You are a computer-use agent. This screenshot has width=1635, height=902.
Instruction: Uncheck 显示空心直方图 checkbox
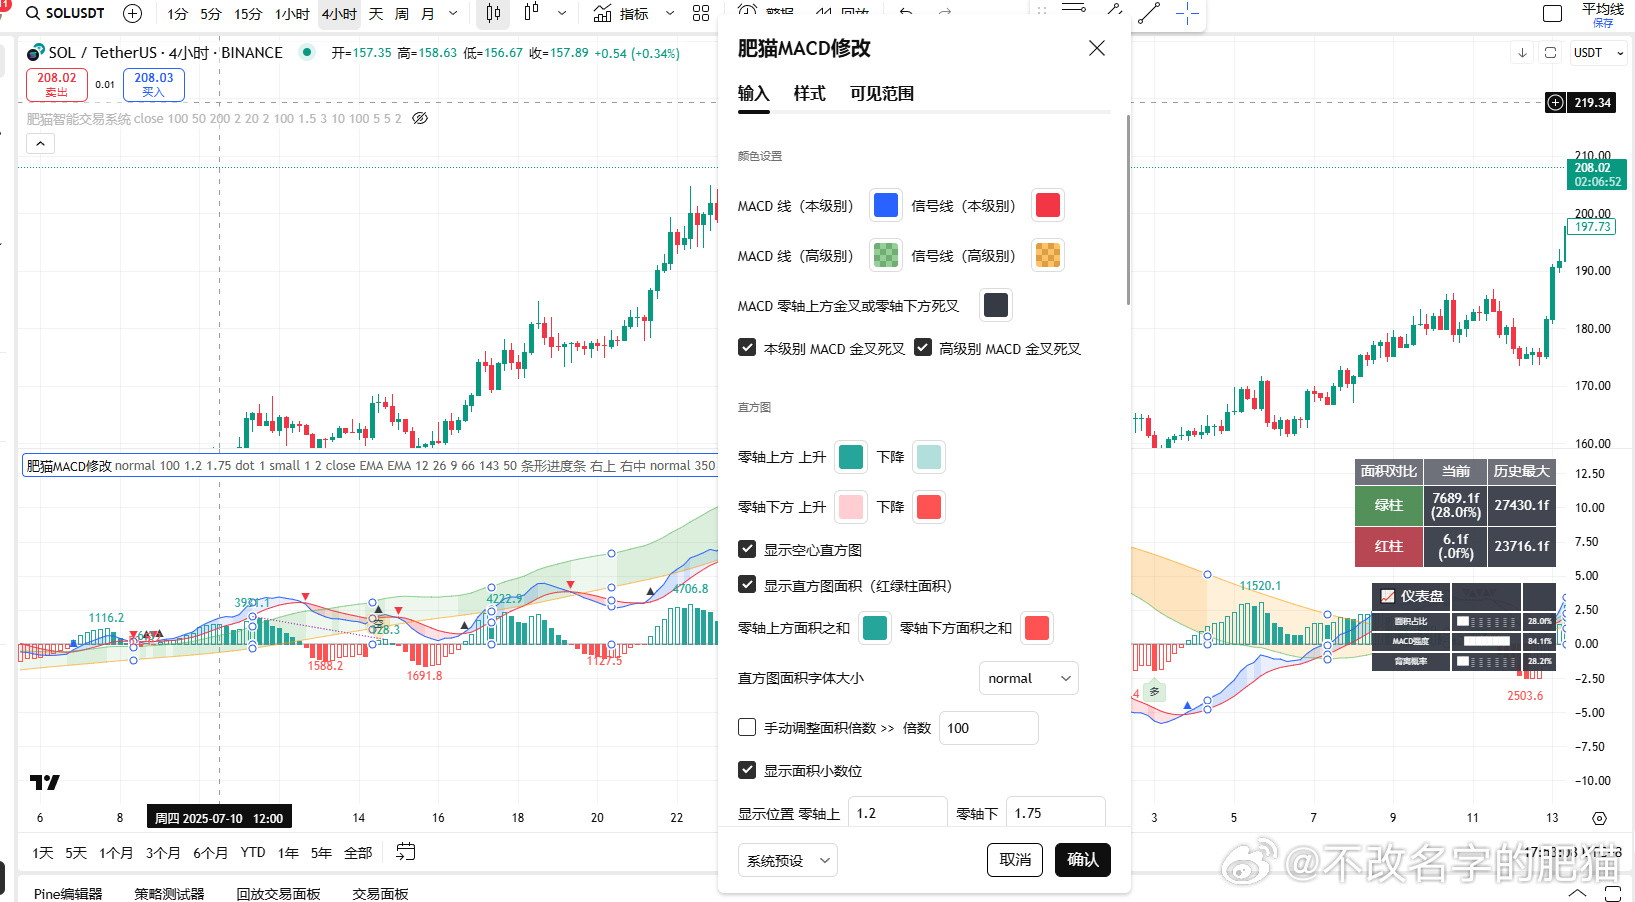coord(747,549)
